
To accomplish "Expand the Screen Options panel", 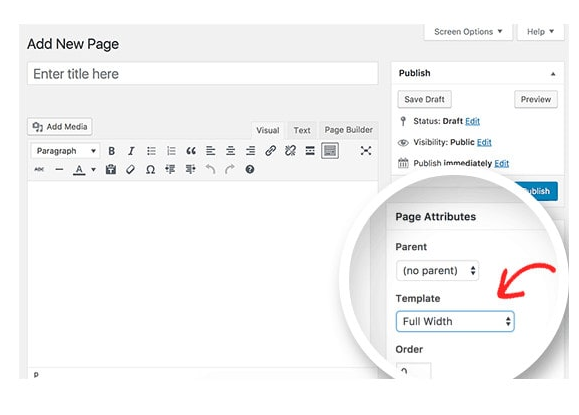I will (468, 32).
